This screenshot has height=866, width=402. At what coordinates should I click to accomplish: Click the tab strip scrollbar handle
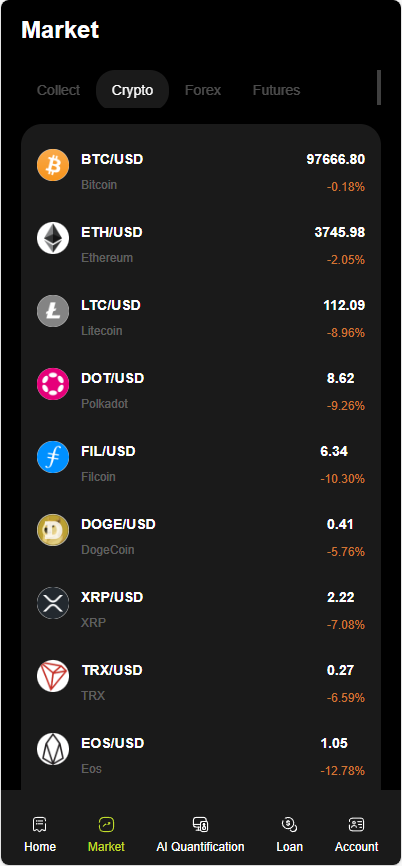click(x=379, y=87)
